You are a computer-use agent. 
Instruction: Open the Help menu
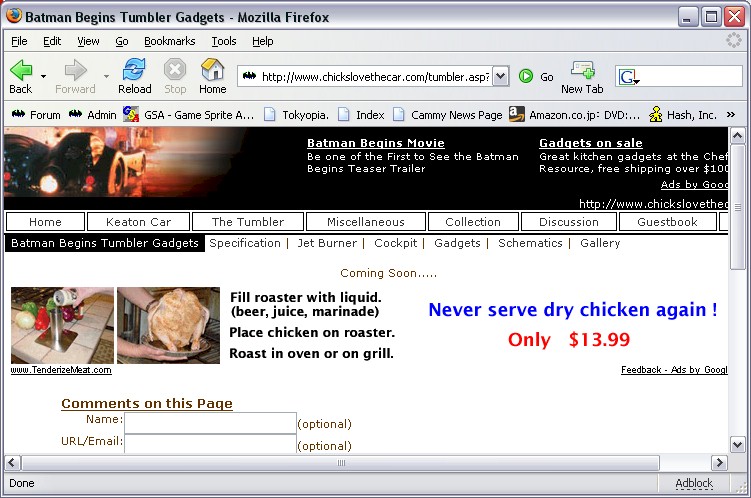(262, 41)
